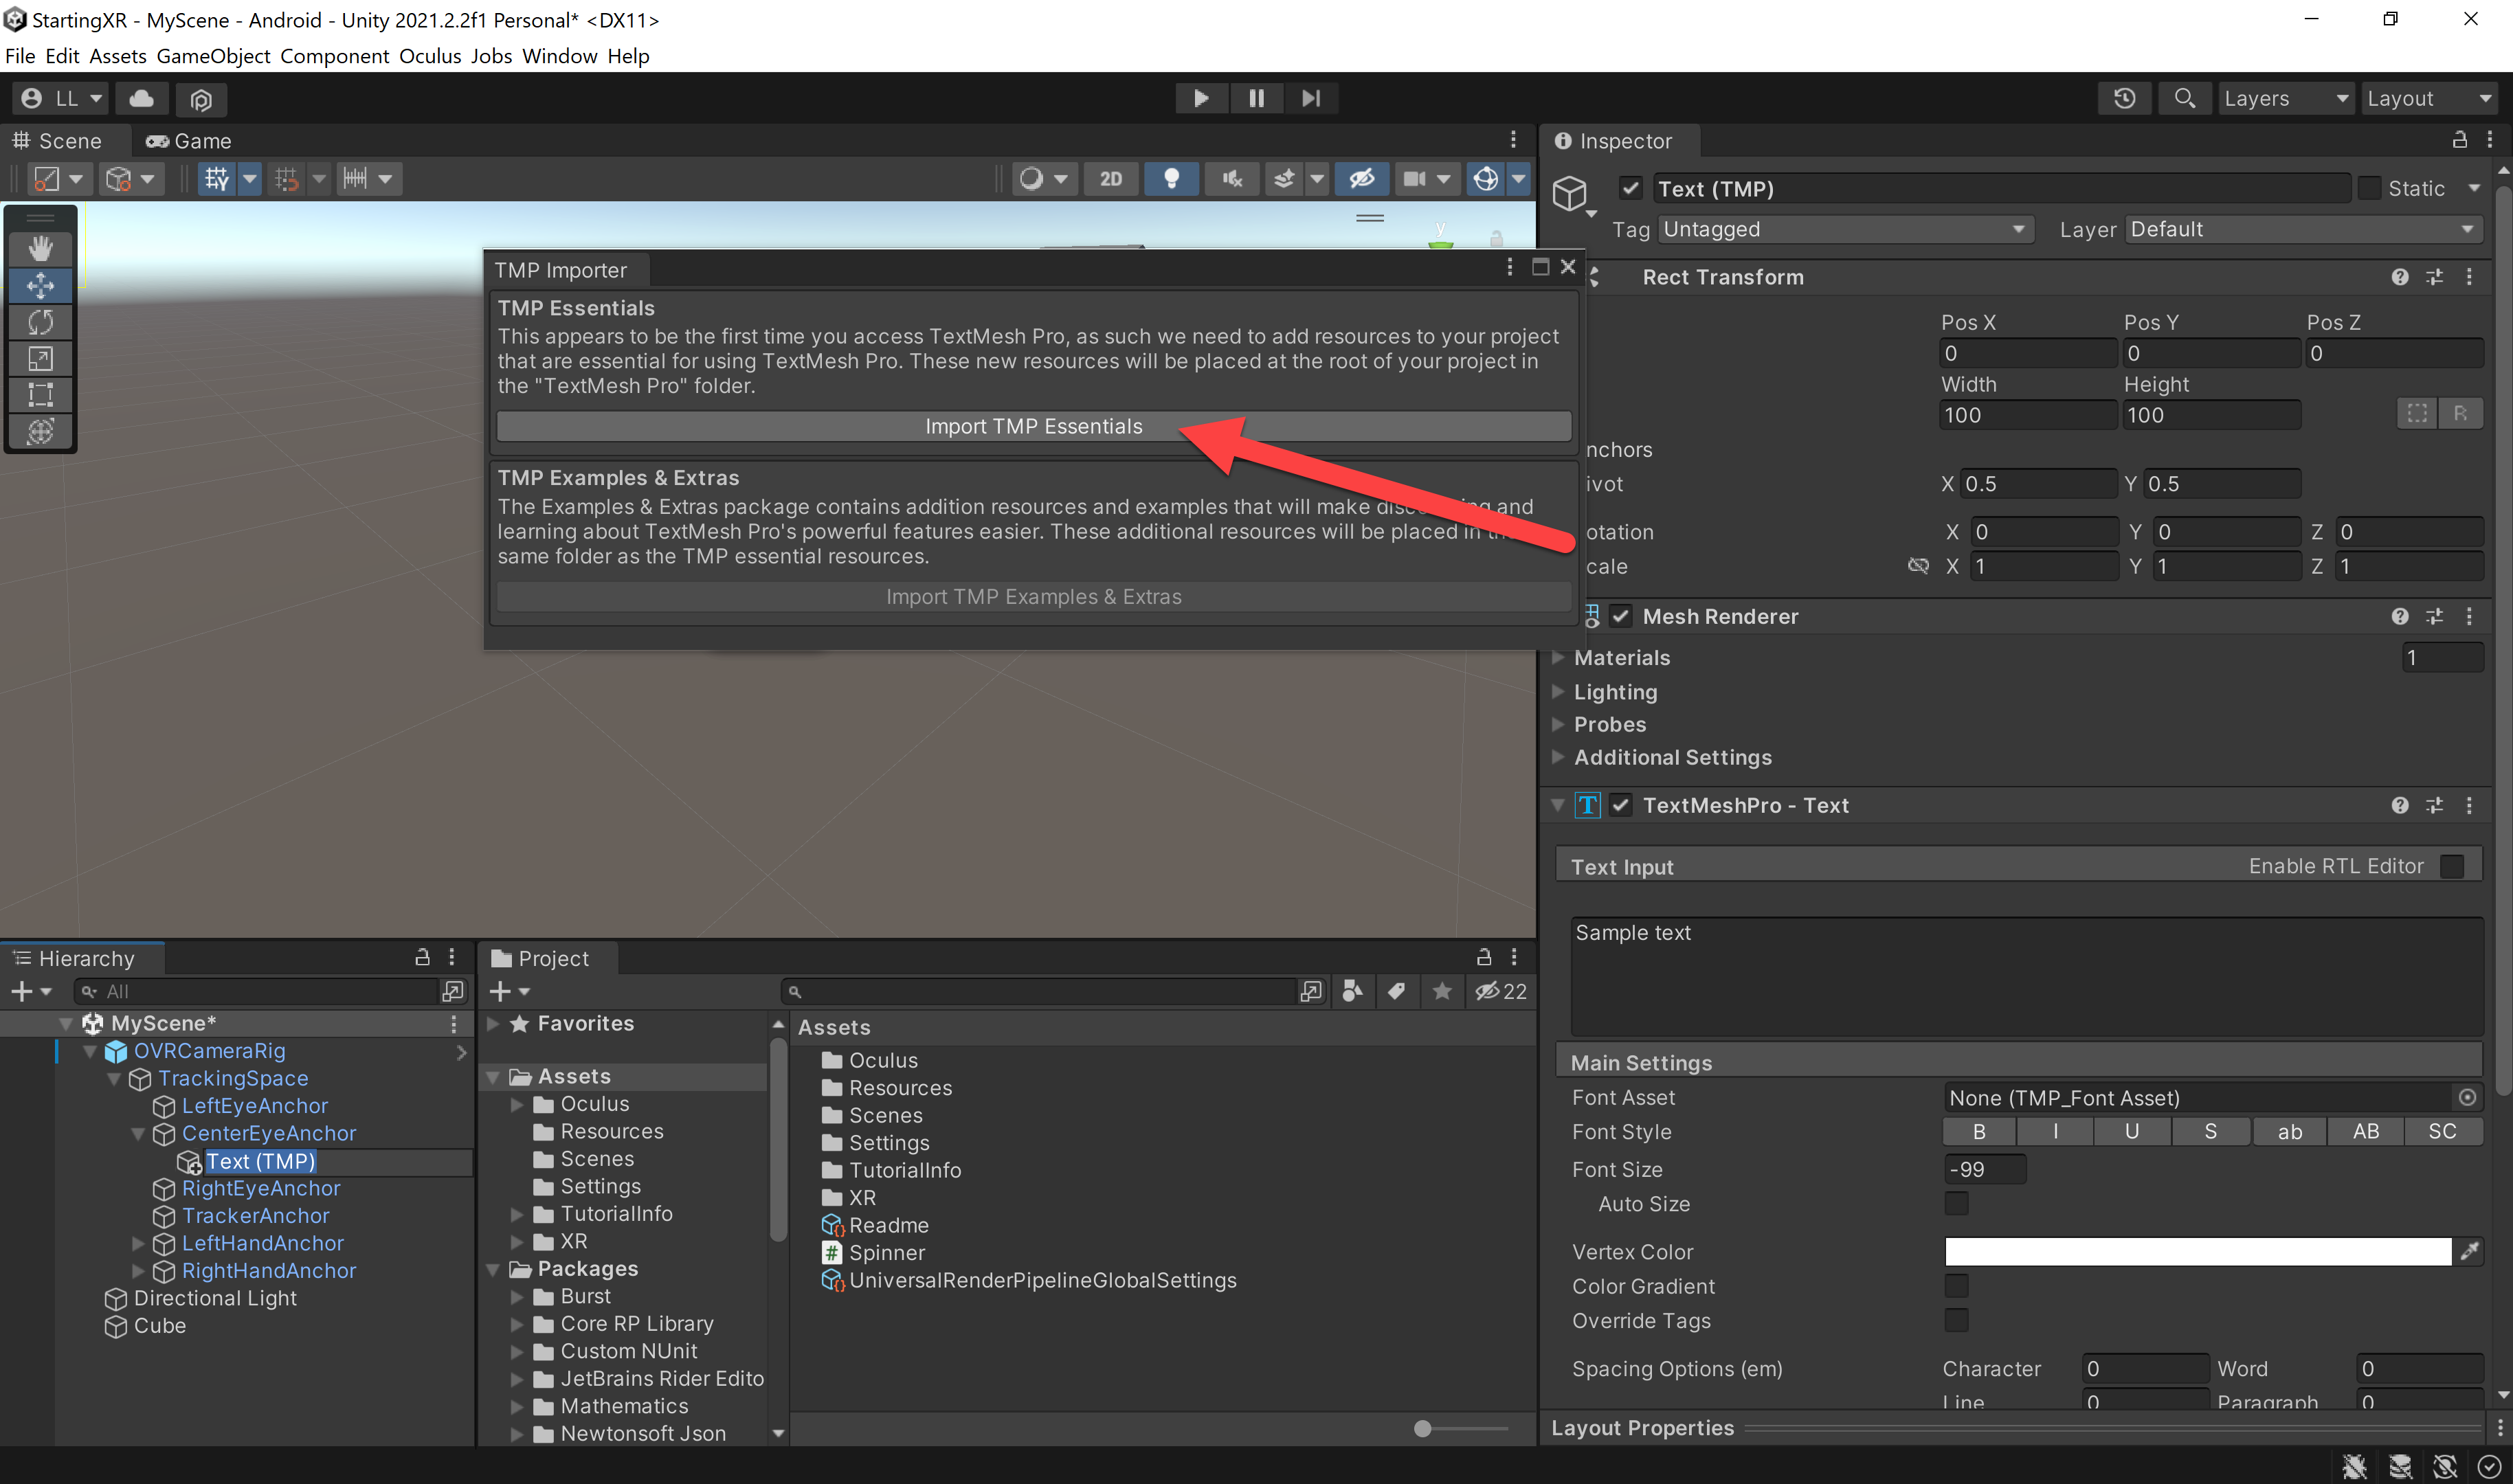Apply Bold font style button

1978,1132
